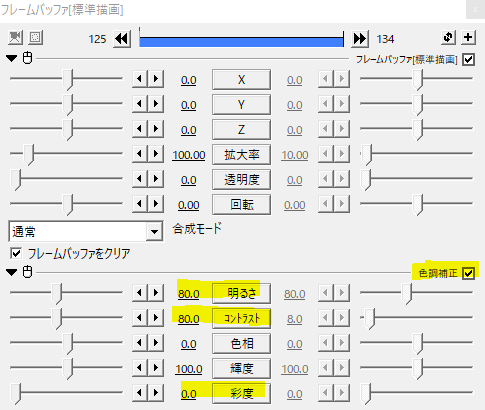Collapse the フレームバッファ section triangle

11,59
